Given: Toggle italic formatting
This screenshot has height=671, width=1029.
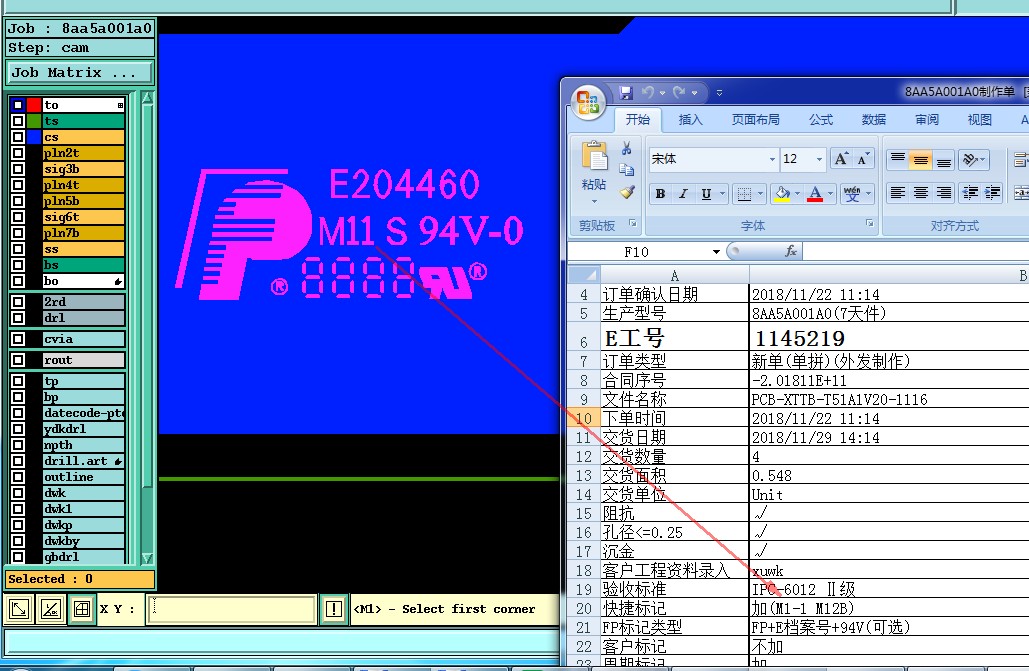Looking at the screenshot, I should tap(683, 194).
